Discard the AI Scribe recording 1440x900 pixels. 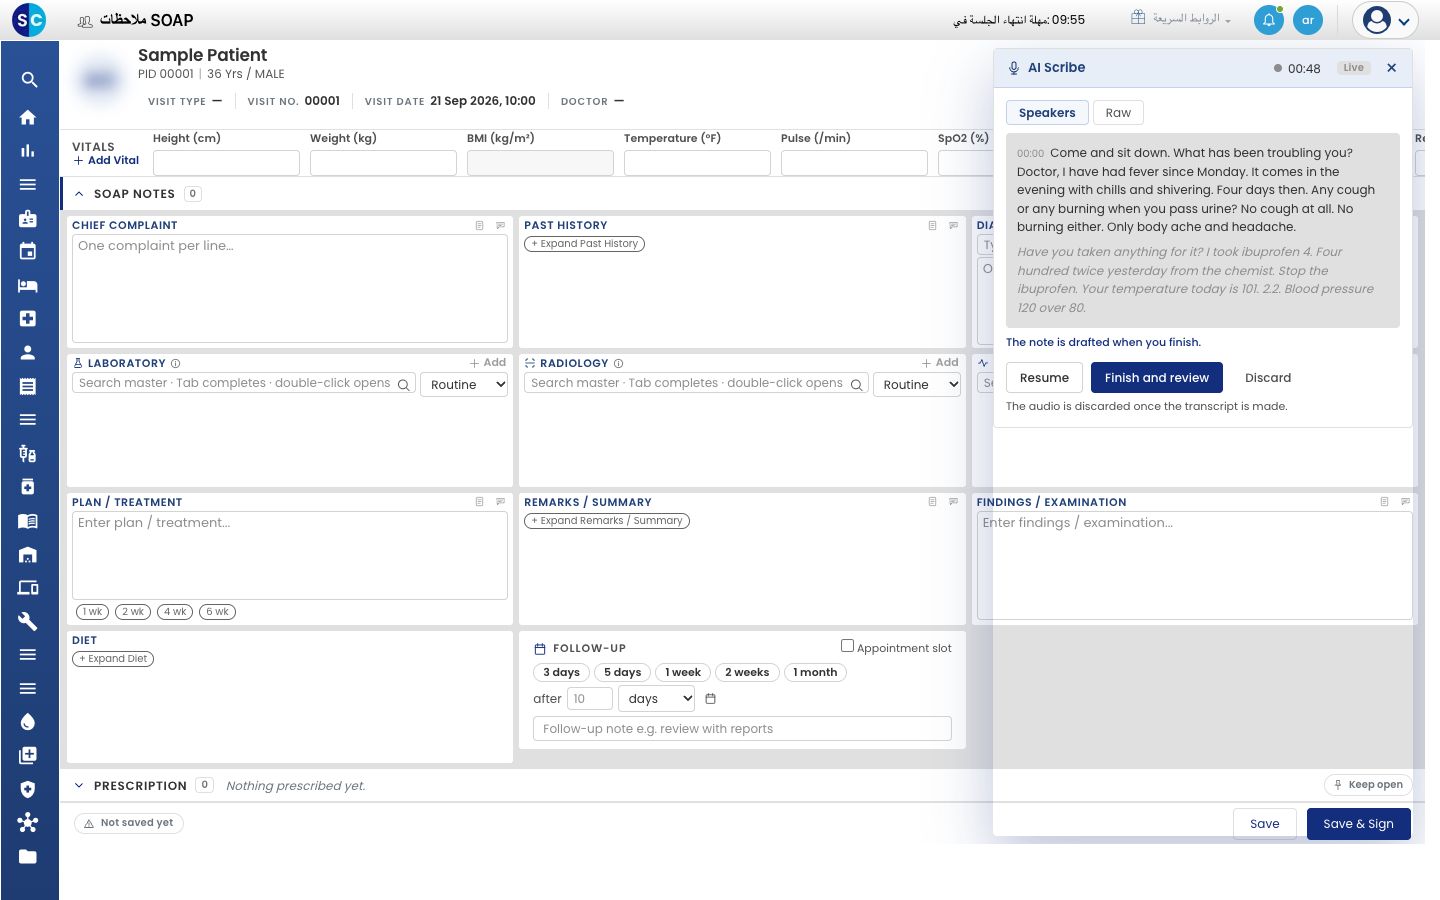tap(1268, 378)
